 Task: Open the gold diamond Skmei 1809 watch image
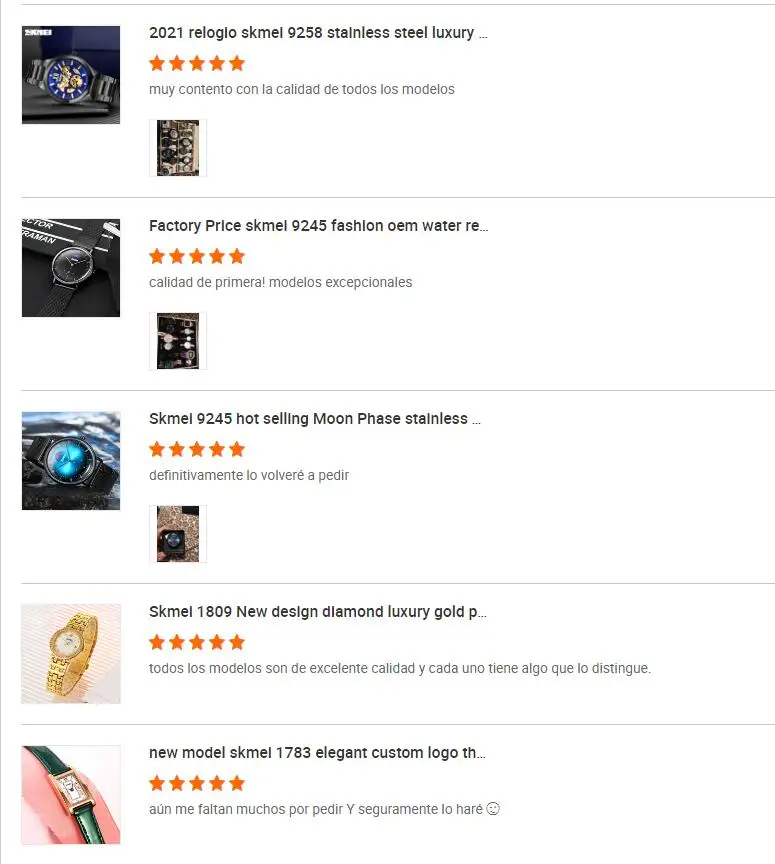tap(71, 654)
